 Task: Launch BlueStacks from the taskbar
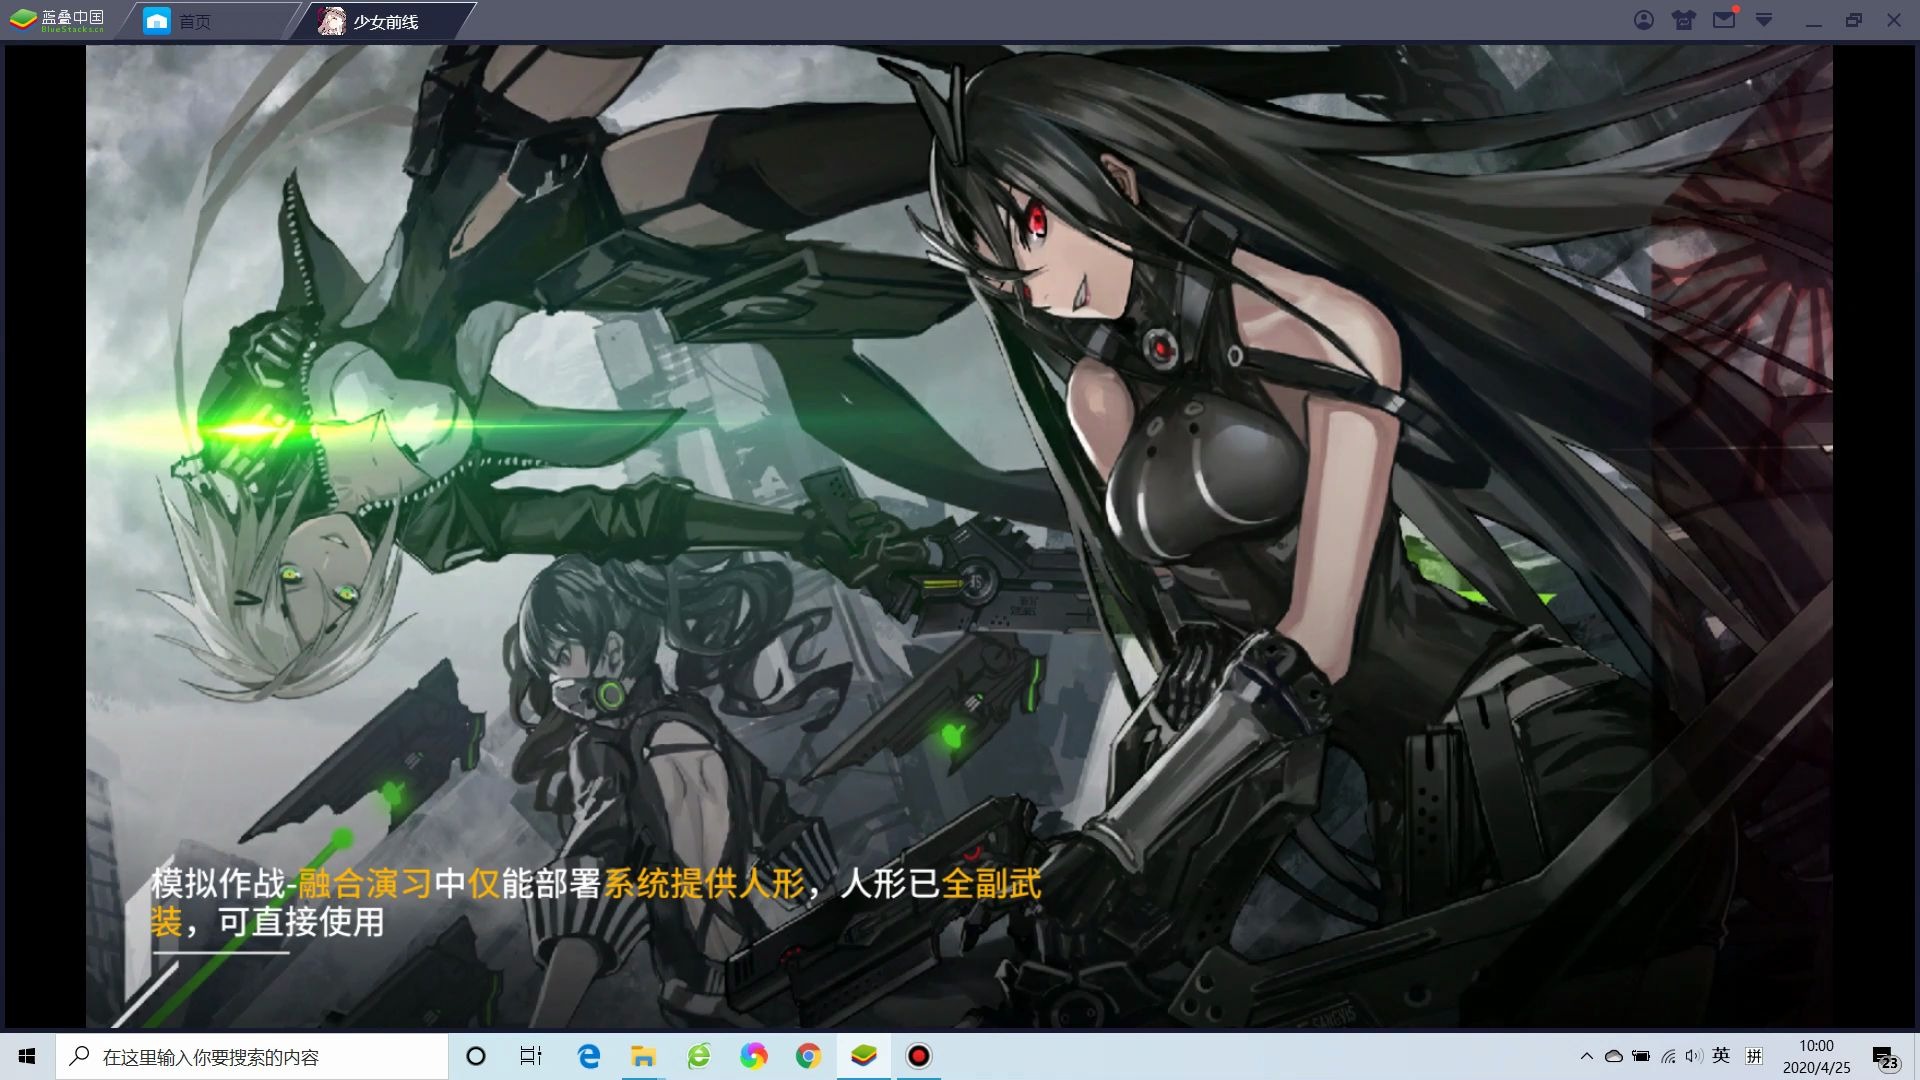[x=862, y=1057]
